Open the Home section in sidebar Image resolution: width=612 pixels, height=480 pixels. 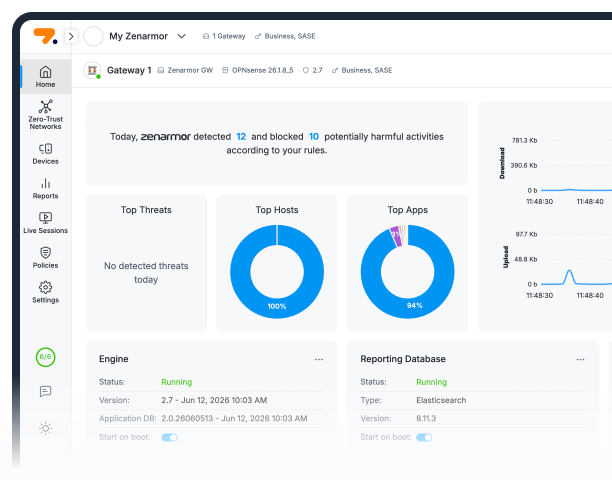pyautogui.click(x=45, y=76)
